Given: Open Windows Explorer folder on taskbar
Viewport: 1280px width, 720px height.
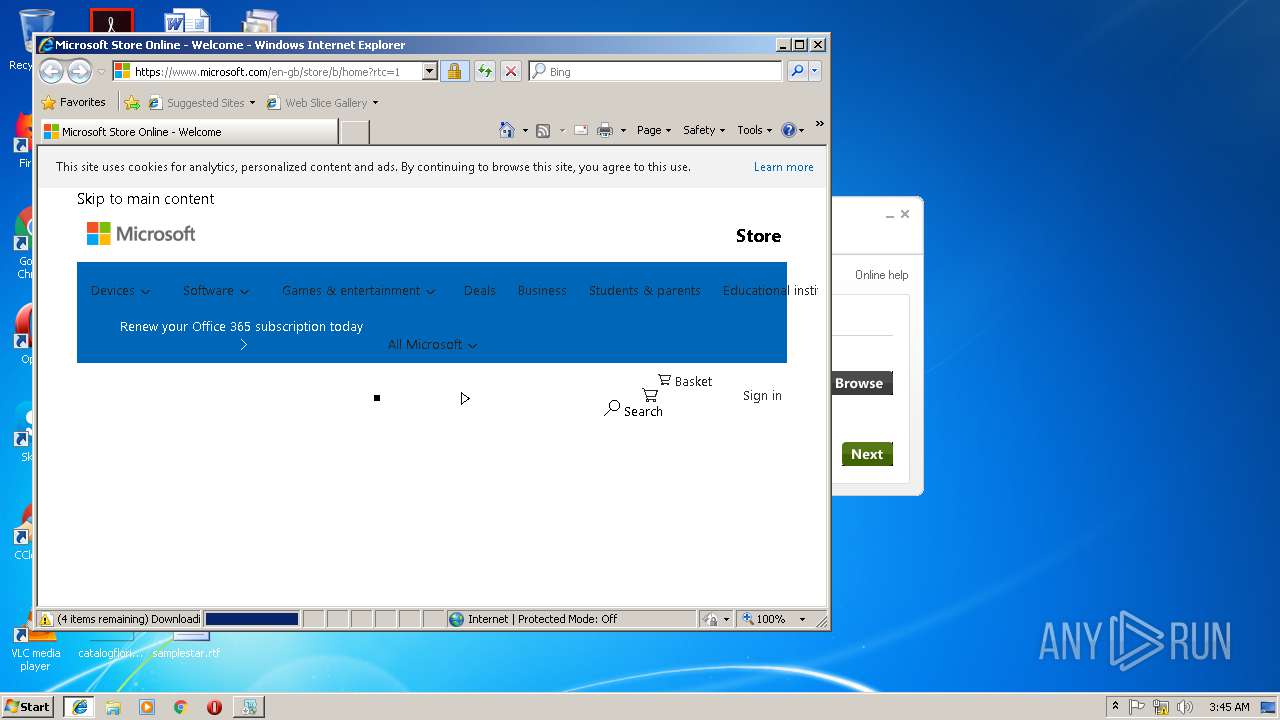Looking at the screenshot, I should (x=113, y=707).
